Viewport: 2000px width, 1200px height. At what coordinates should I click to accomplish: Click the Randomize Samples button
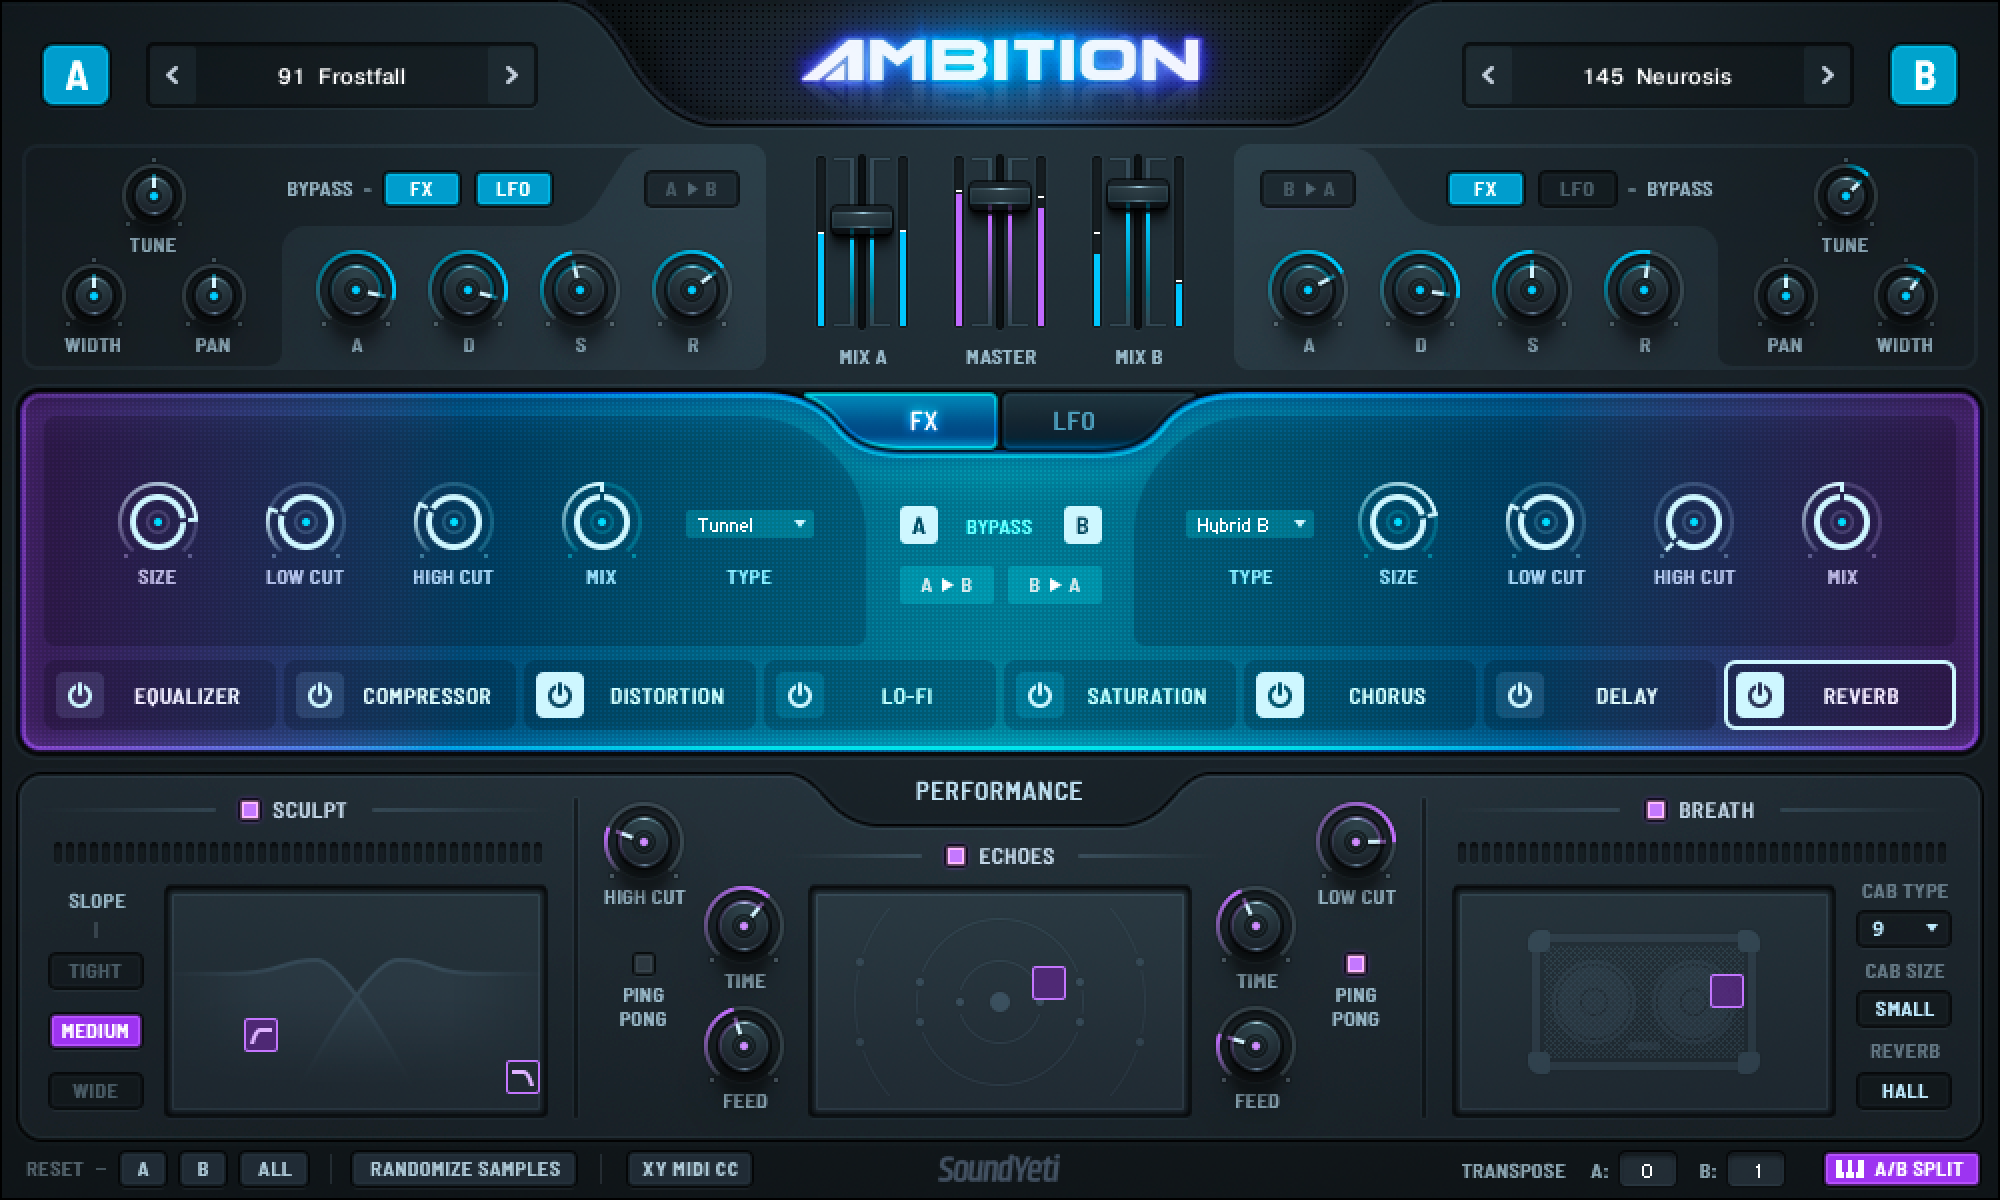click(x=465, y=1169)
